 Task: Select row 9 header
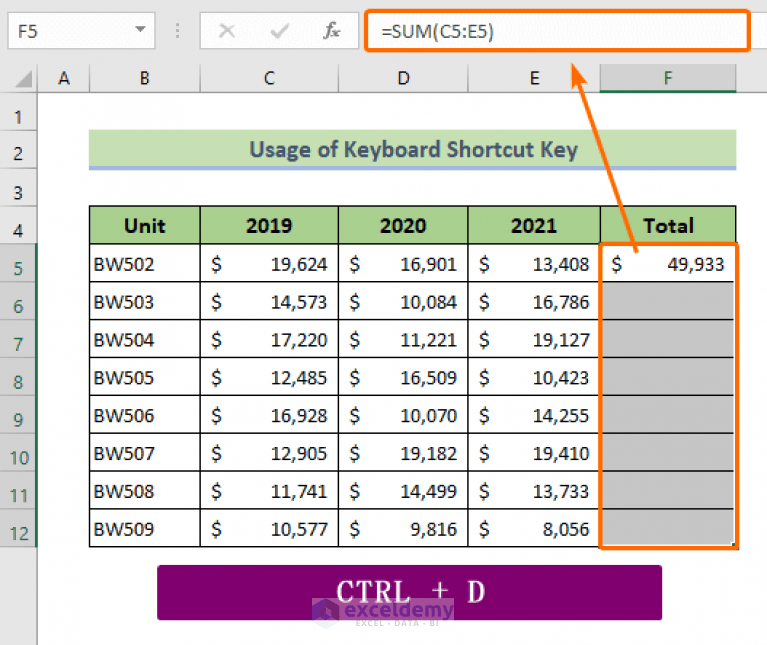click(x=19, y=415)
